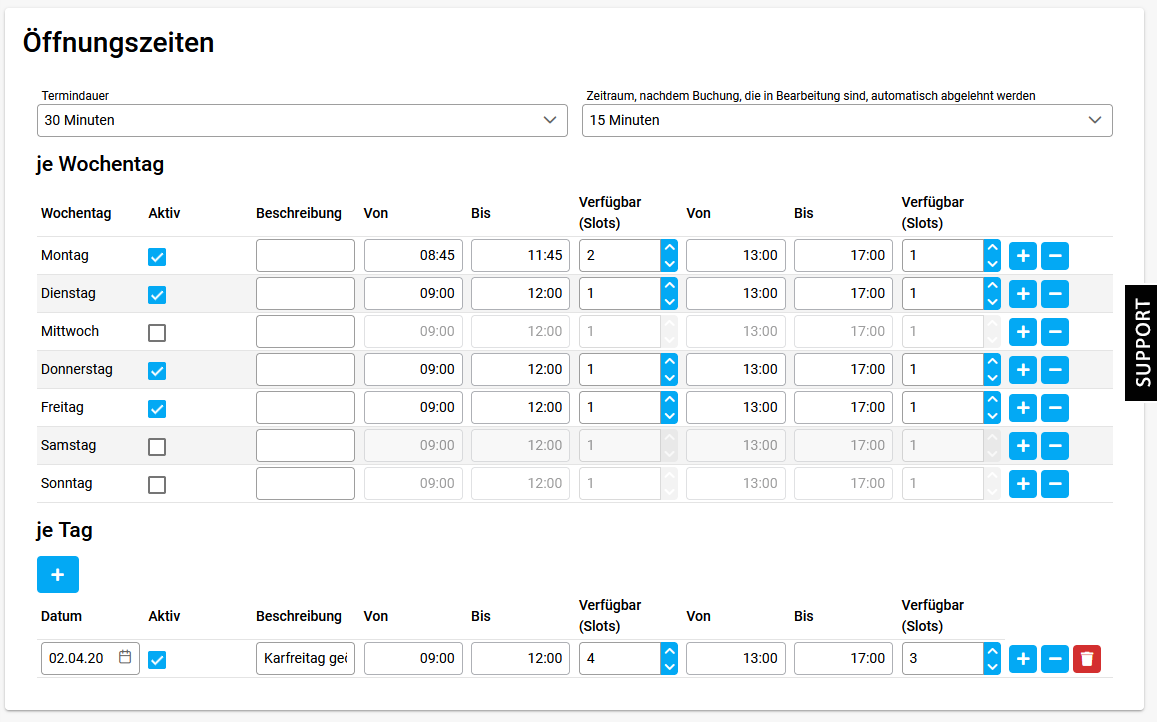Remove a time slot from Dienstag row
The image size is (1157, 722).
point(1054,294)
